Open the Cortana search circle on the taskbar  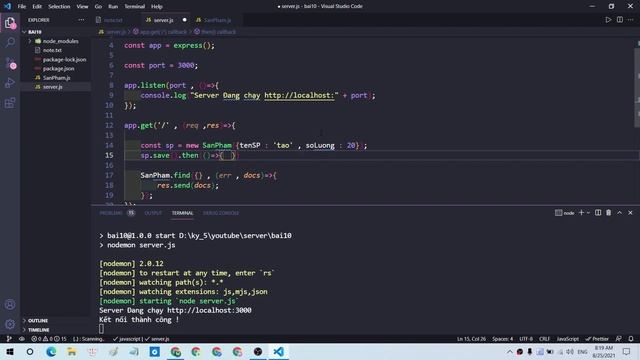pos(30,351)
